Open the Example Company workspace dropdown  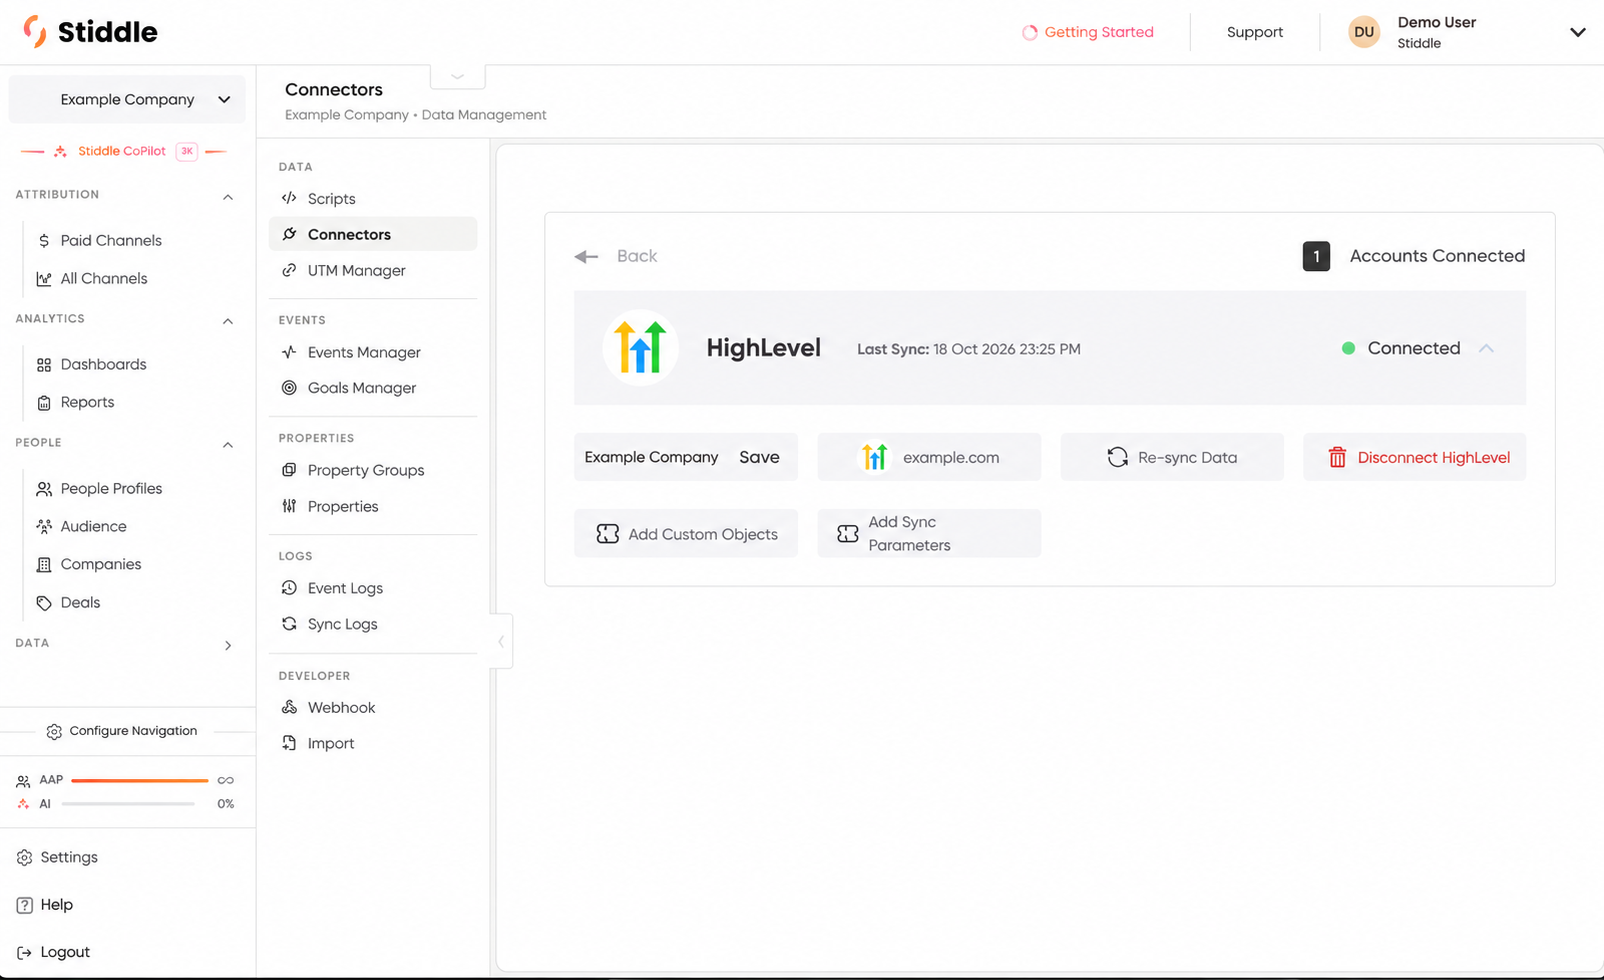click(127, 99)
